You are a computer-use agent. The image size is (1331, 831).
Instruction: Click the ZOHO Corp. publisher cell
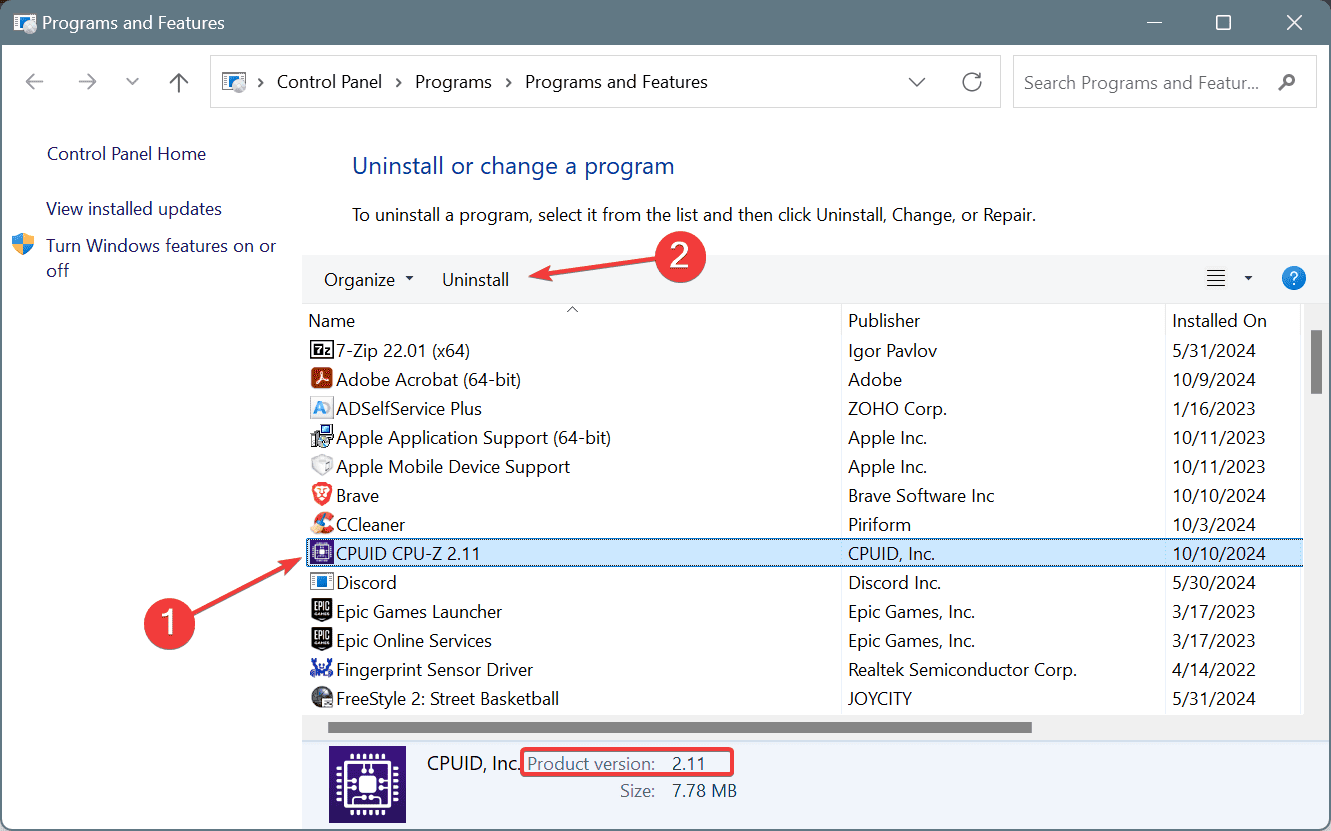(x=897, y=409)
